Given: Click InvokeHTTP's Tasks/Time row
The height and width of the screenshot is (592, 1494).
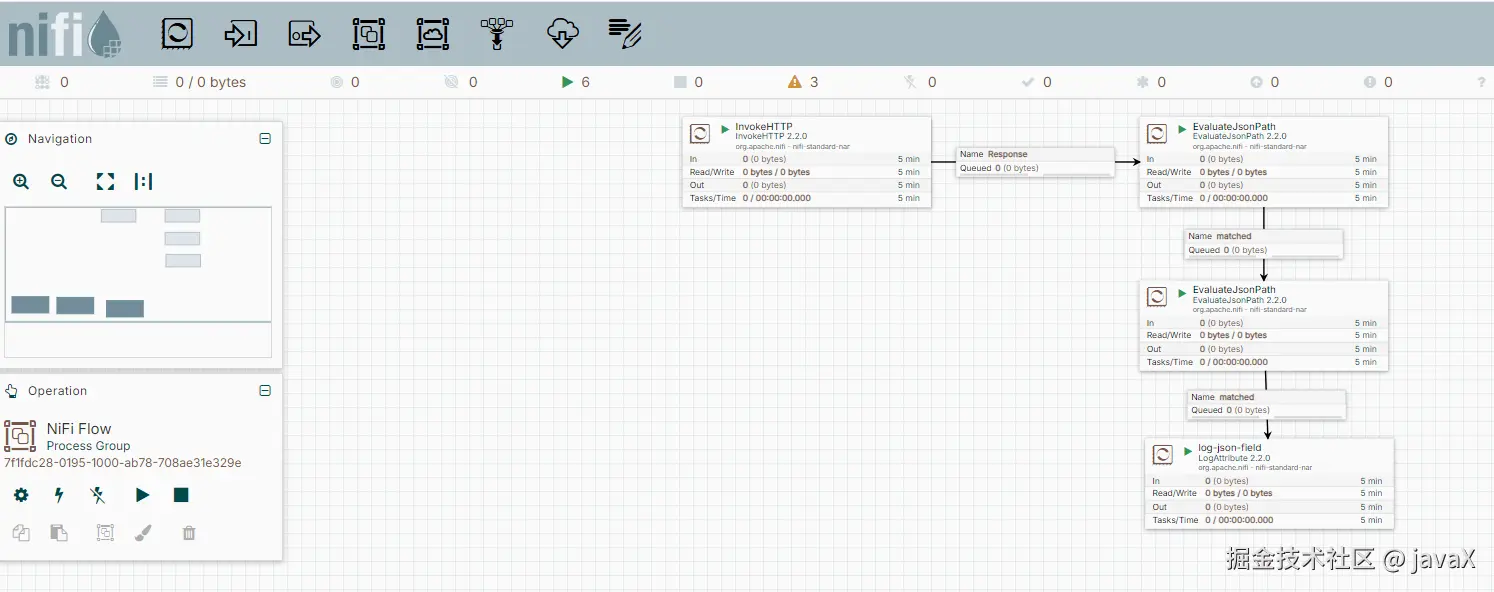Looking at the screenshot, I should coord(807,198).
